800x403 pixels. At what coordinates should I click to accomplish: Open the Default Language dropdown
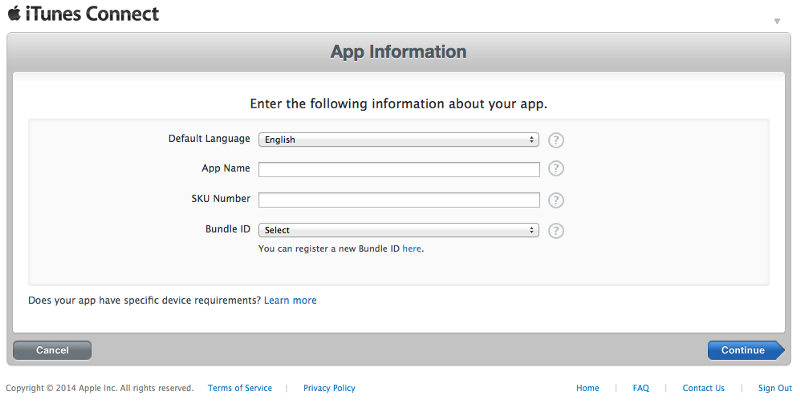tap(398, 140)
